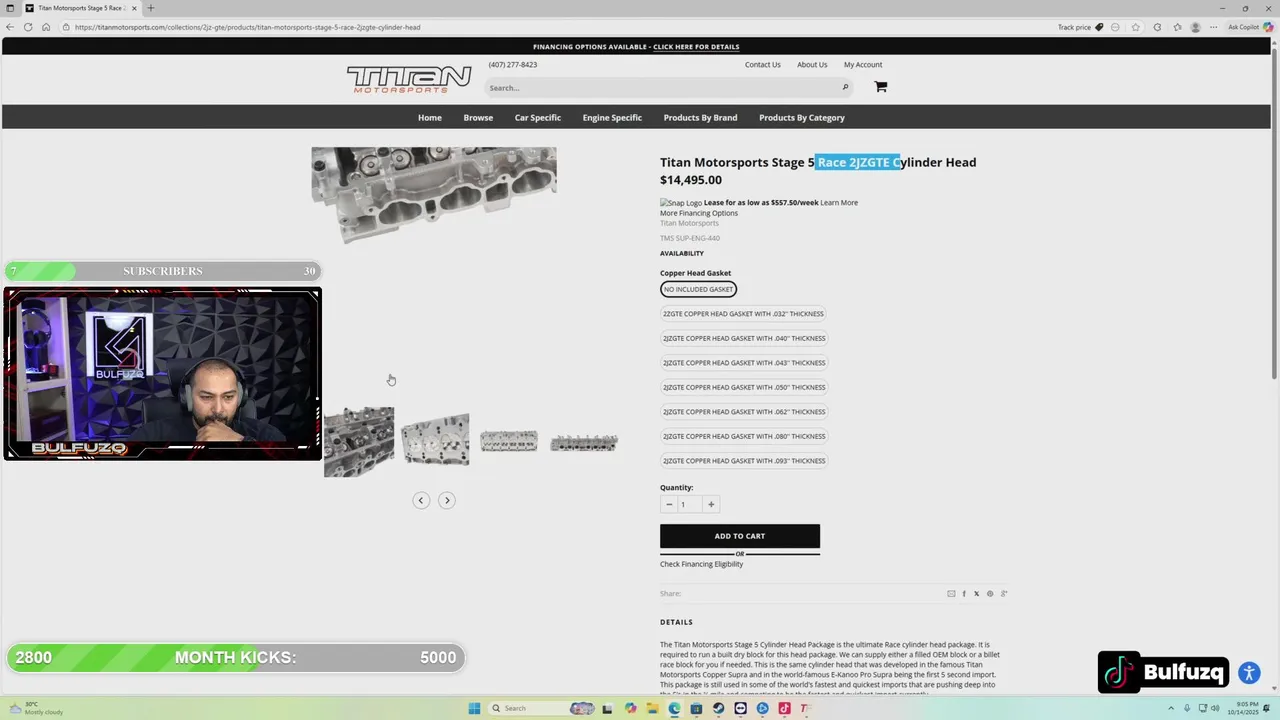Decrease quantity with minus button
Viewport: 1280px width, 720px height.
[669, 504]
